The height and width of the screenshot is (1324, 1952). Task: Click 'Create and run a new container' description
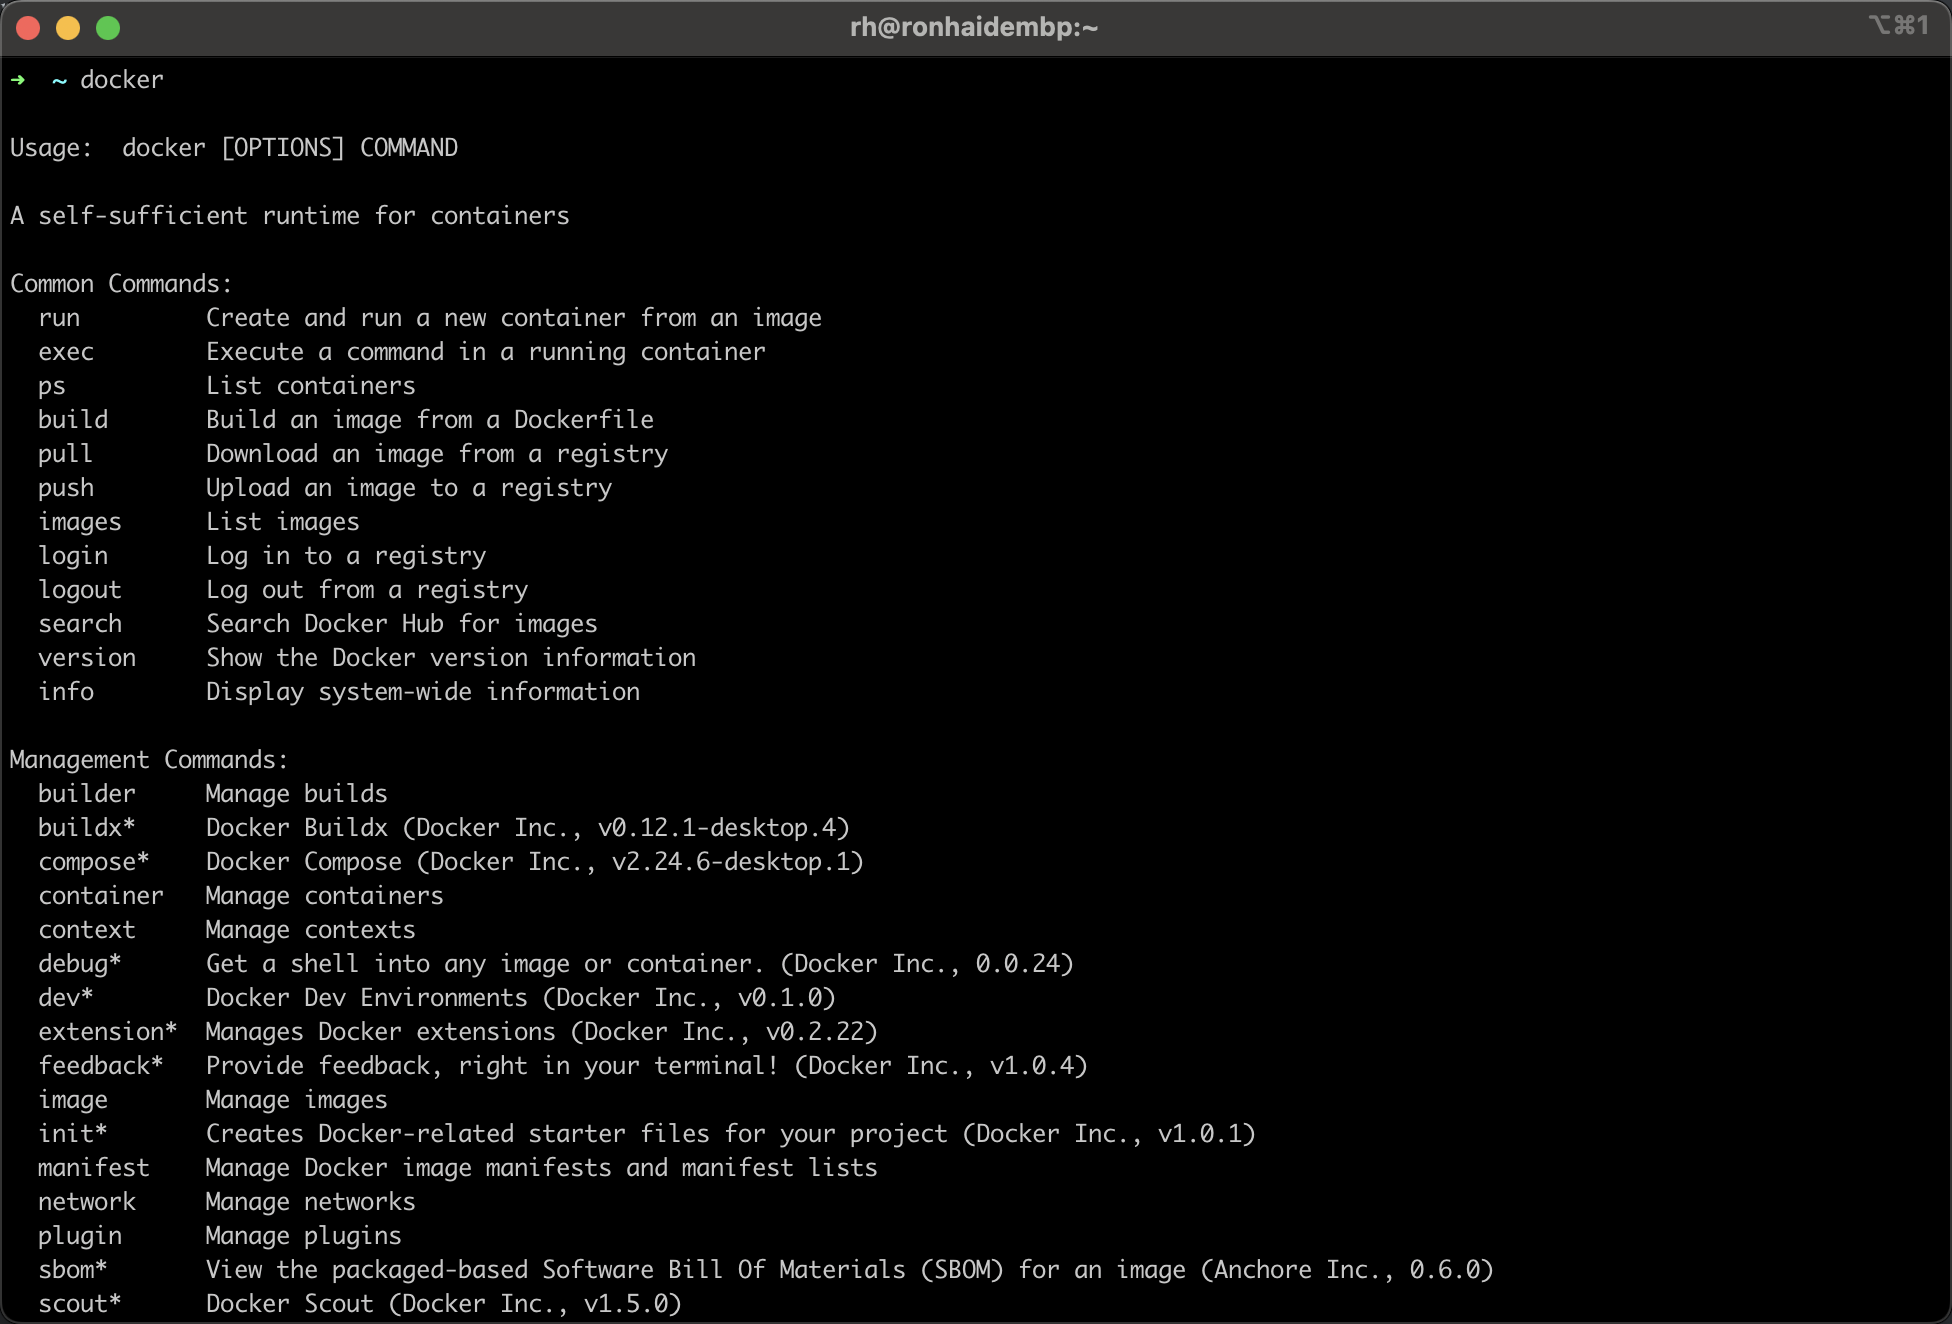click(416, 318)
